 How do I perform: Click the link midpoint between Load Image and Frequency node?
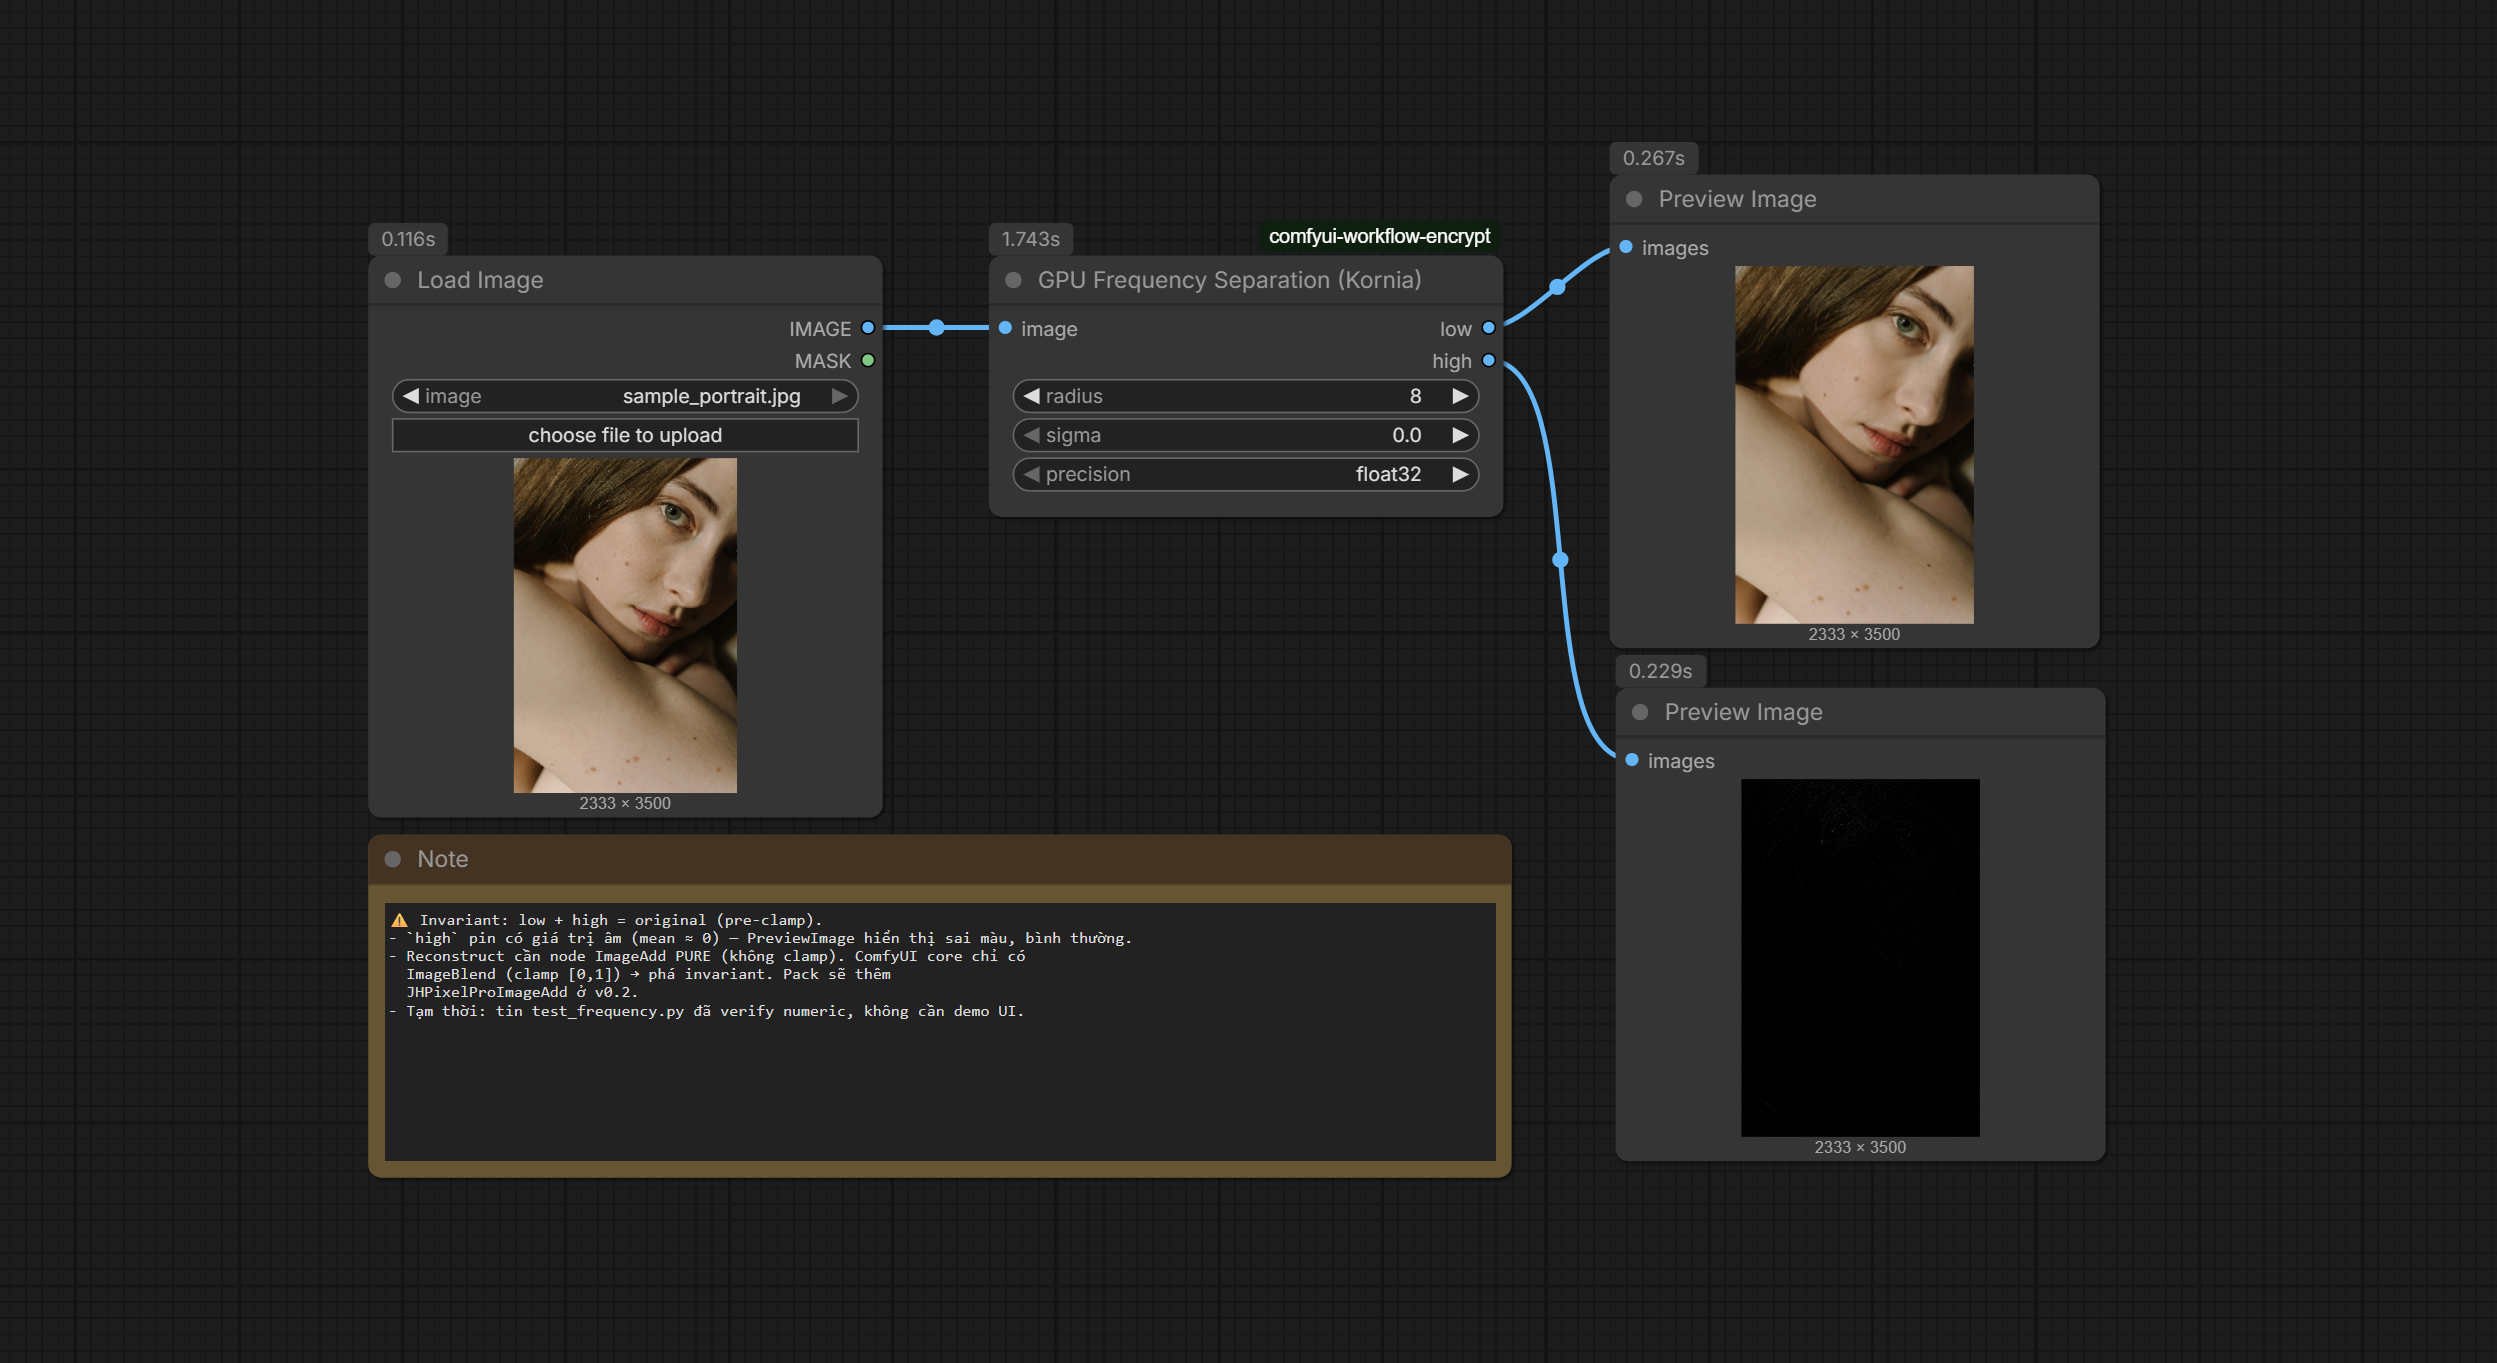pyautogui.click(x=936, y=328)
